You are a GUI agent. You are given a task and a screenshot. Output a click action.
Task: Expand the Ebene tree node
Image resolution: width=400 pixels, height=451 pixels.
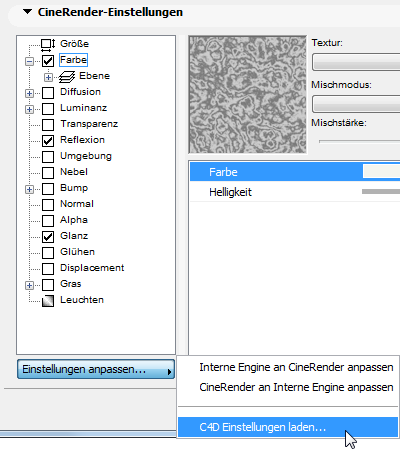pyautogui.click(x=48, y=77)
